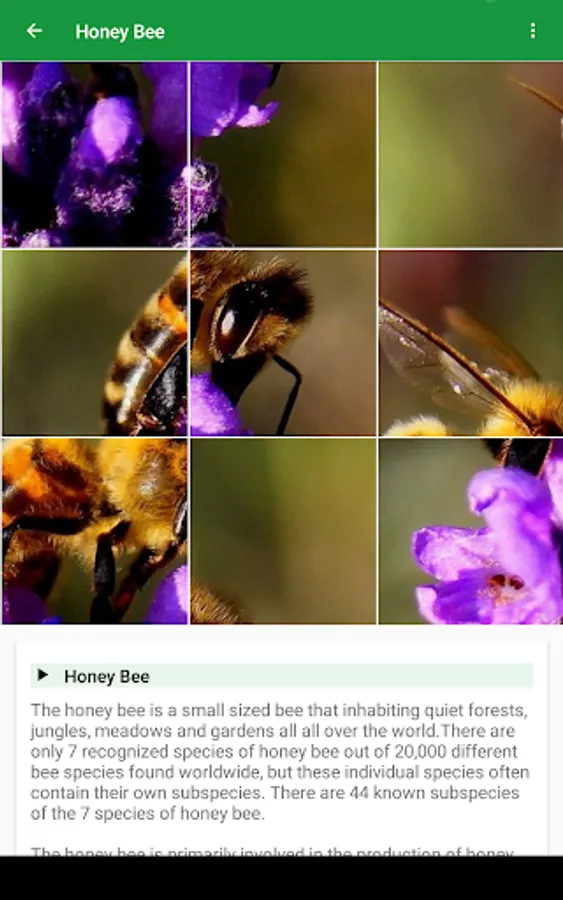Tap the Honey Bee title in toolbar

120,32
